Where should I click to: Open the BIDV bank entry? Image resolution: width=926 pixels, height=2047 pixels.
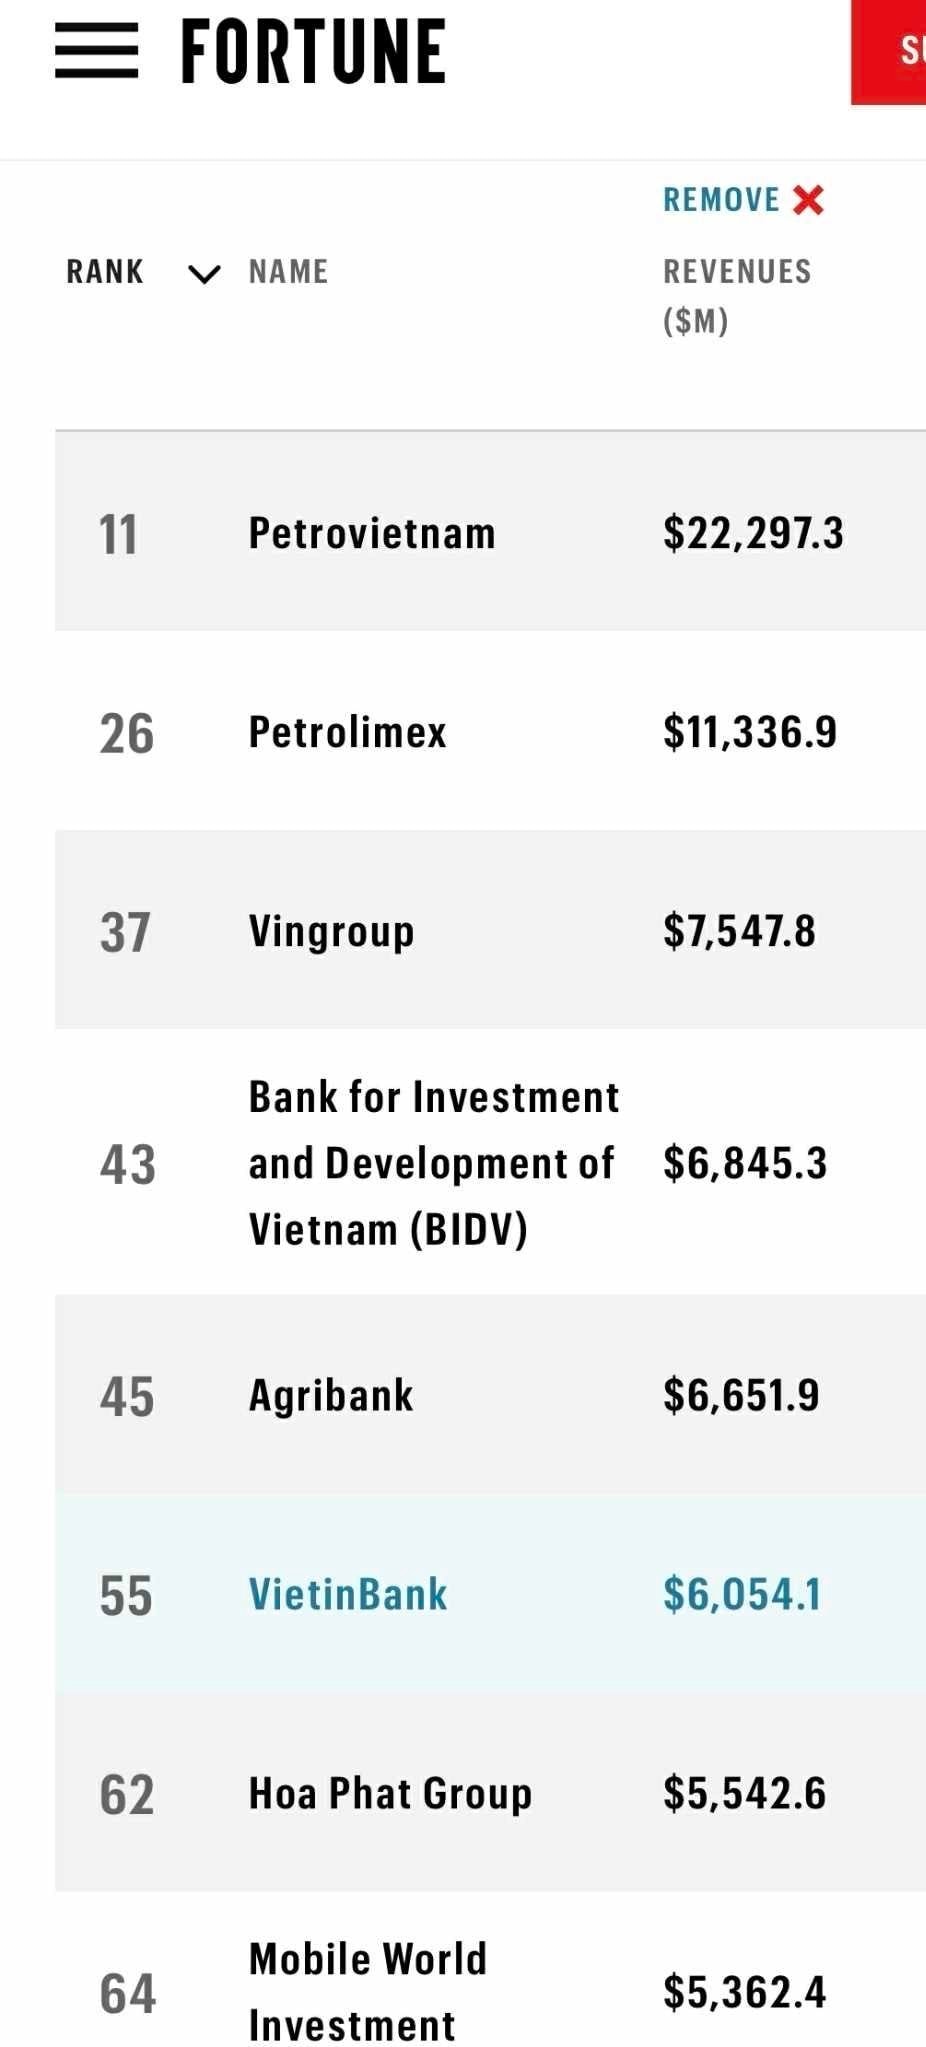click(433, 1163)
